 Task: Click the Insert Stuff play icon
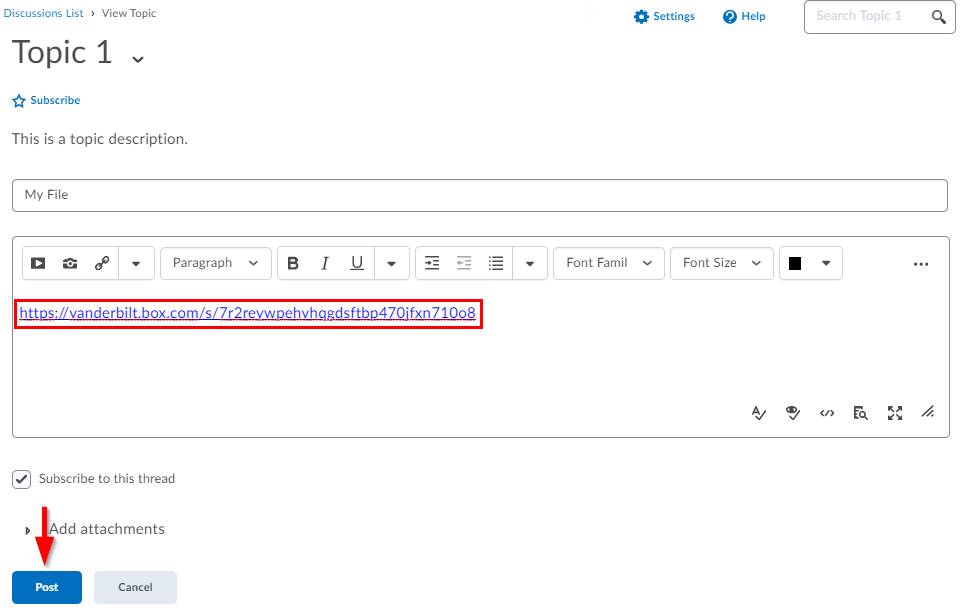click(38, 263)
